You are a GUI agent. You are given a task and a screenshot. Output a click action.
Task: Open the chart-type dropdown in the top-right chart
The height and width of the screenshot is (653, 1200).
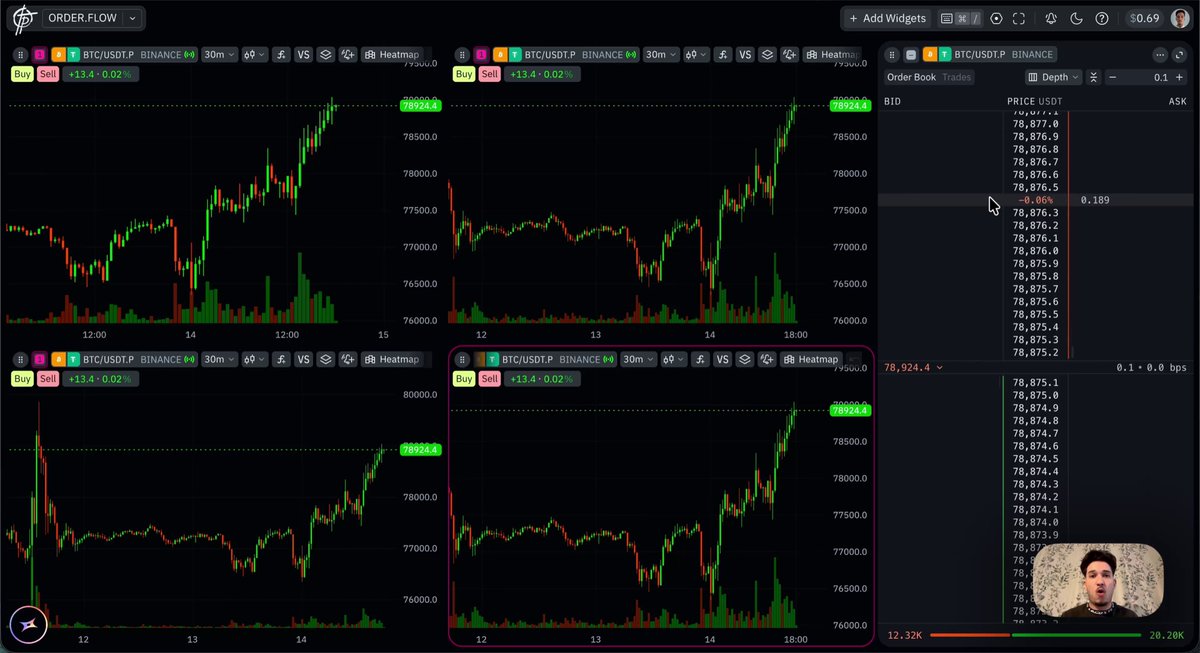pos(696,54)
